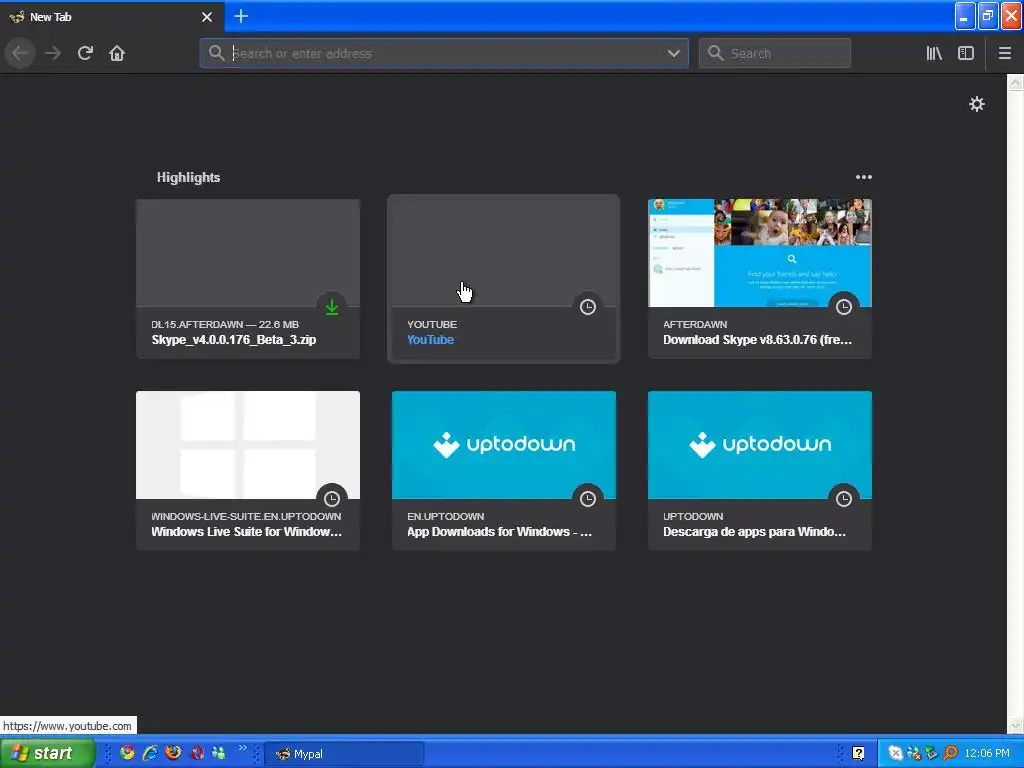The height and width of the screenshot is (768, 1024).
Task: Open App Downloads for Windows uptodown card
Action: (504, 471)
